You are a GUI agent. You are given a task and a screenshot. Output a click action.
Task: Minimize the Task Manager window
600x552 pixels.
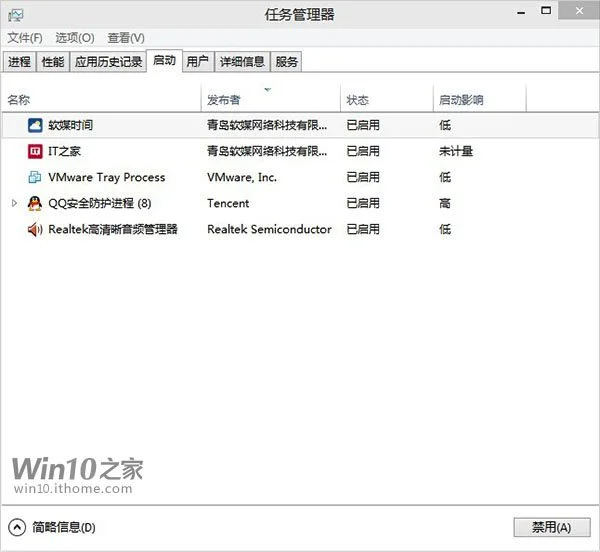coord(521,13)
